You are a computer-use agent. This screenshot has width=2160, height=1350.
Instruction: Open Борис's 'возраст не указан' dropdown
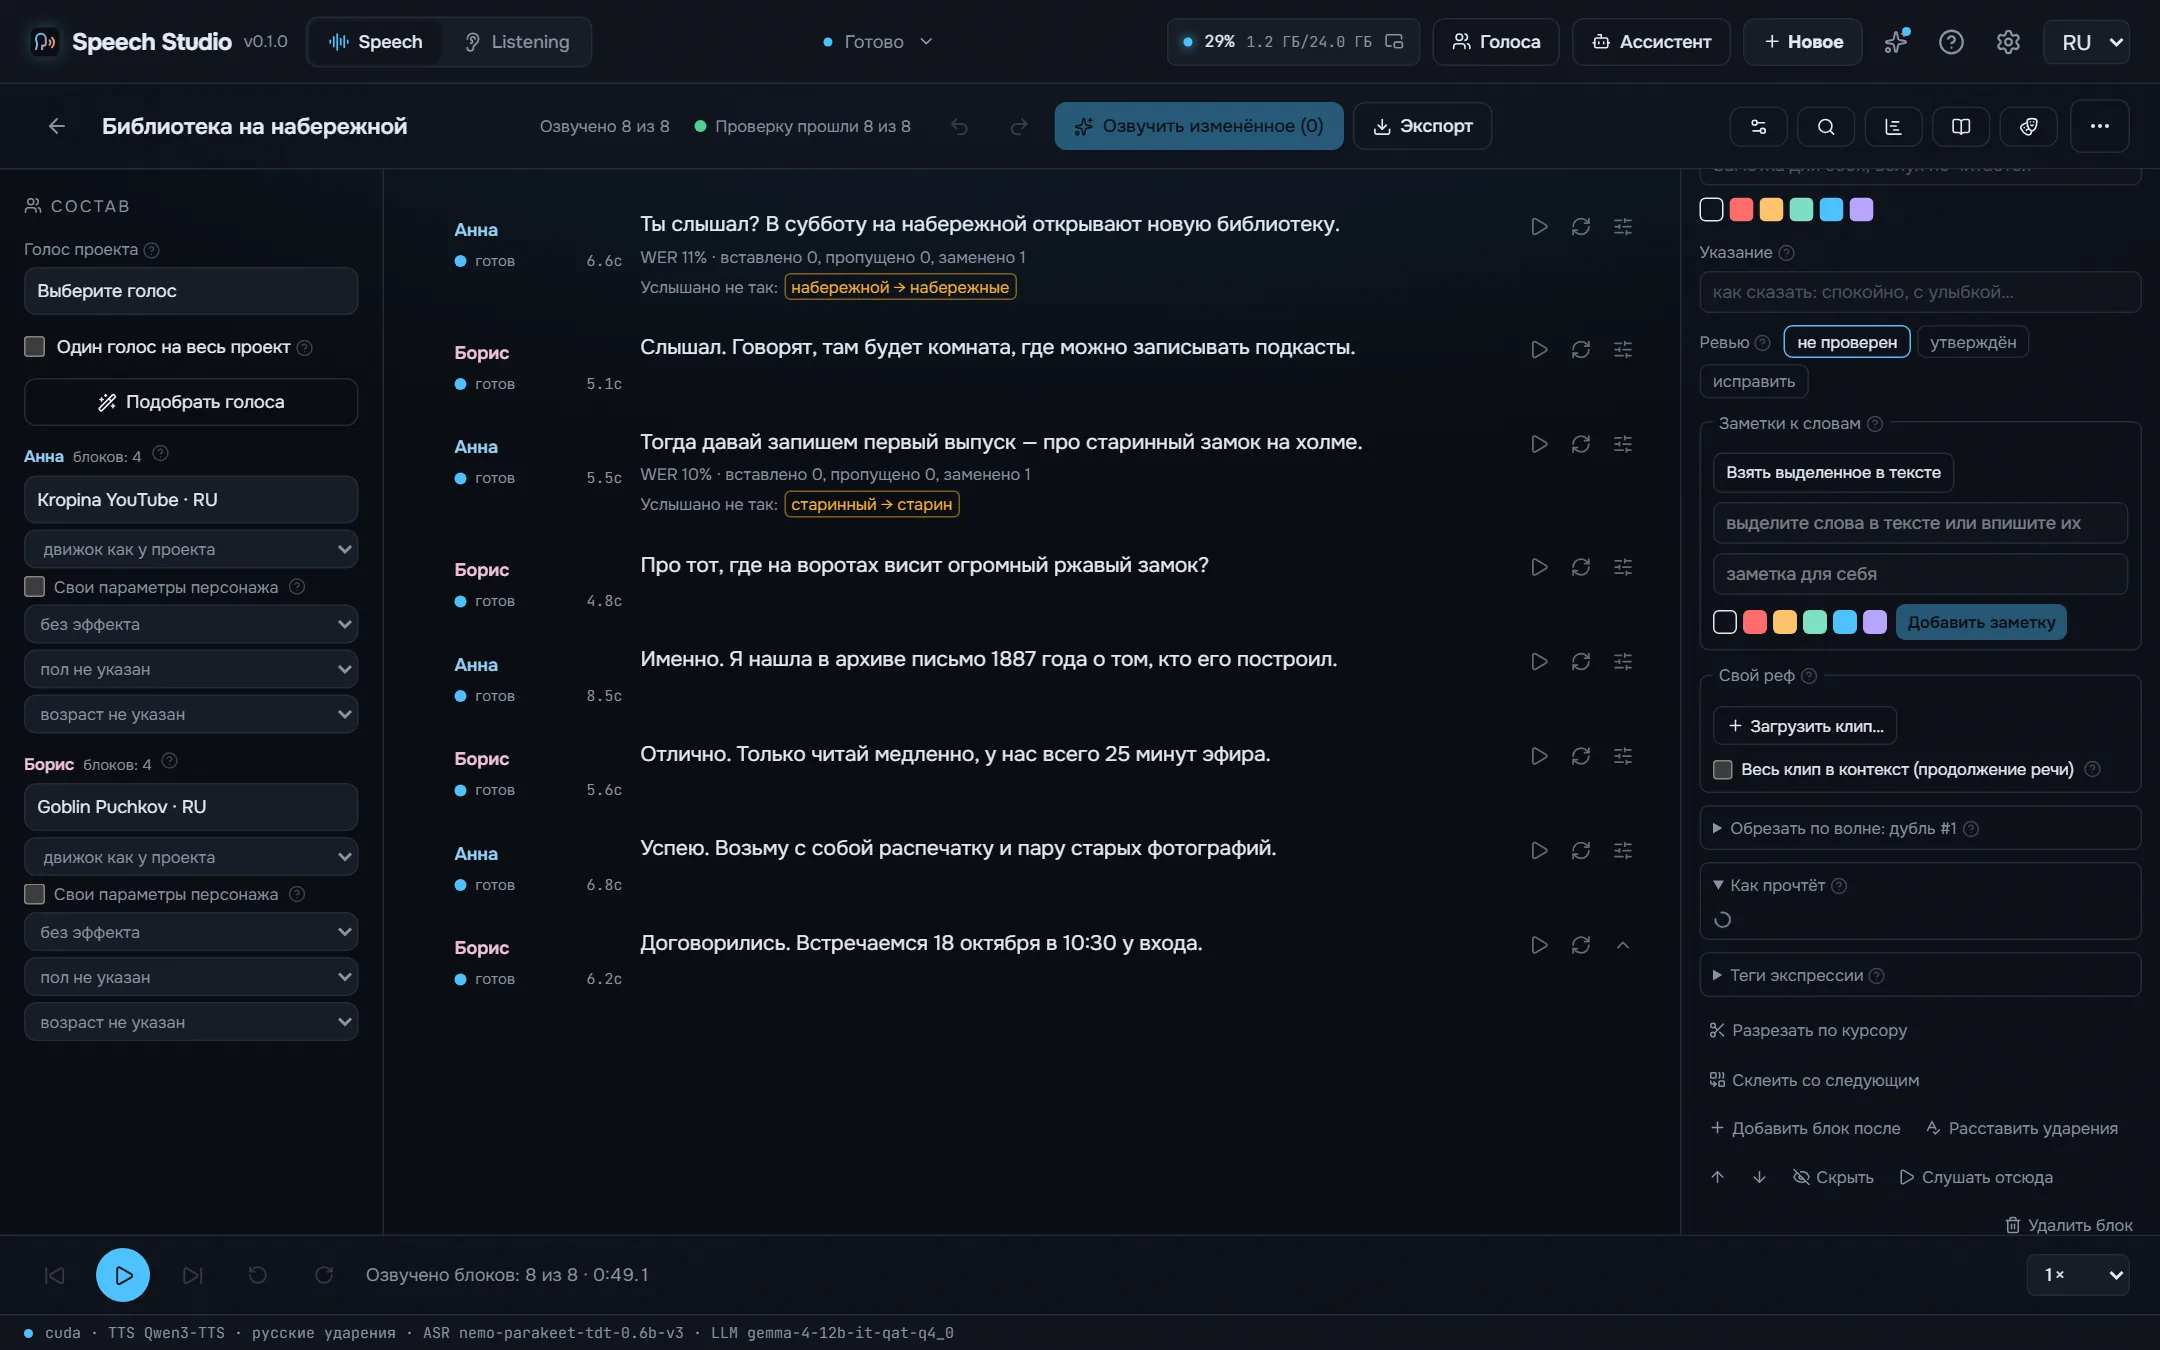(x=191, y=1022)
